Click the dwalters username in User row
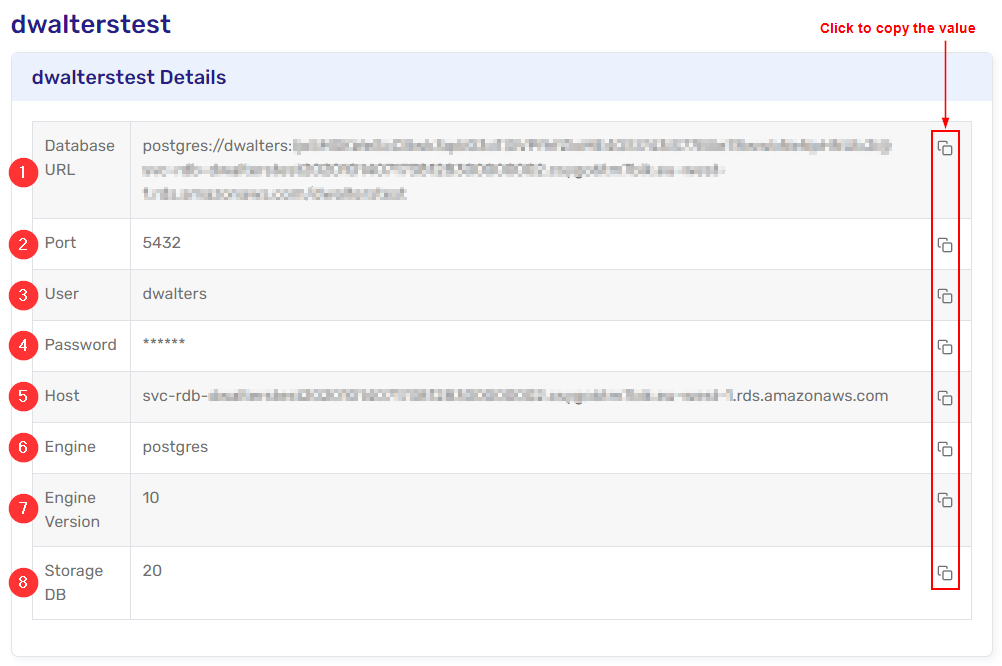The width and height of the screenshot is (1002, 666). pyautogui.click(x=174, y=294)
